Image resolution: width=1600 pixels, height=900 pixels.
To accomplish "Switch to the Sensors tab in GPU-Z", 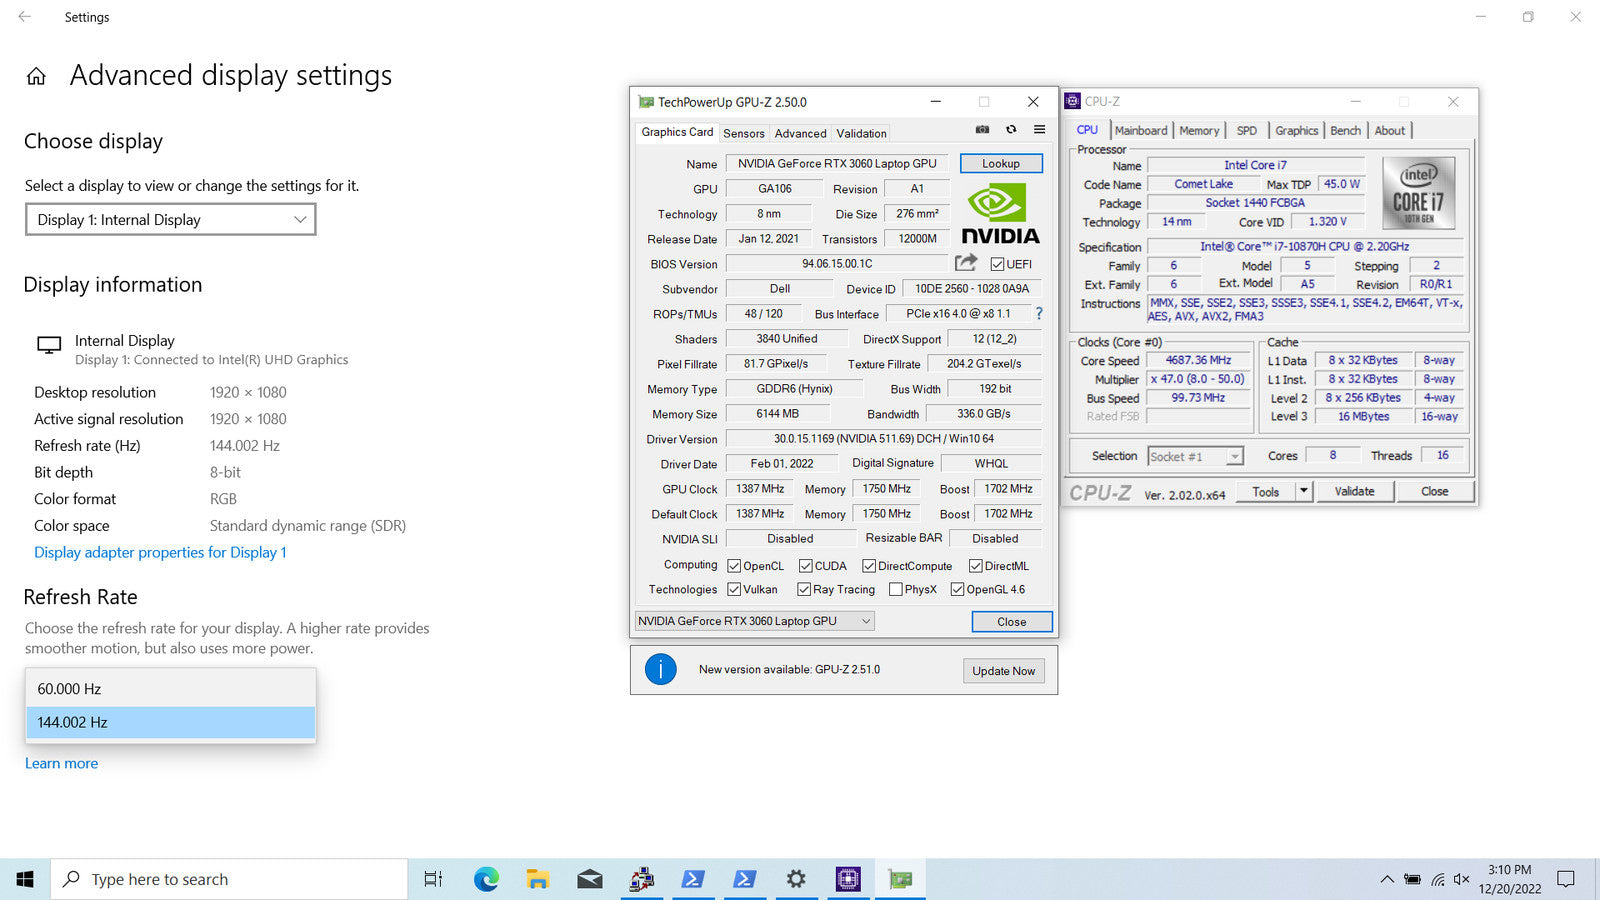I will [x=743, y=133].
